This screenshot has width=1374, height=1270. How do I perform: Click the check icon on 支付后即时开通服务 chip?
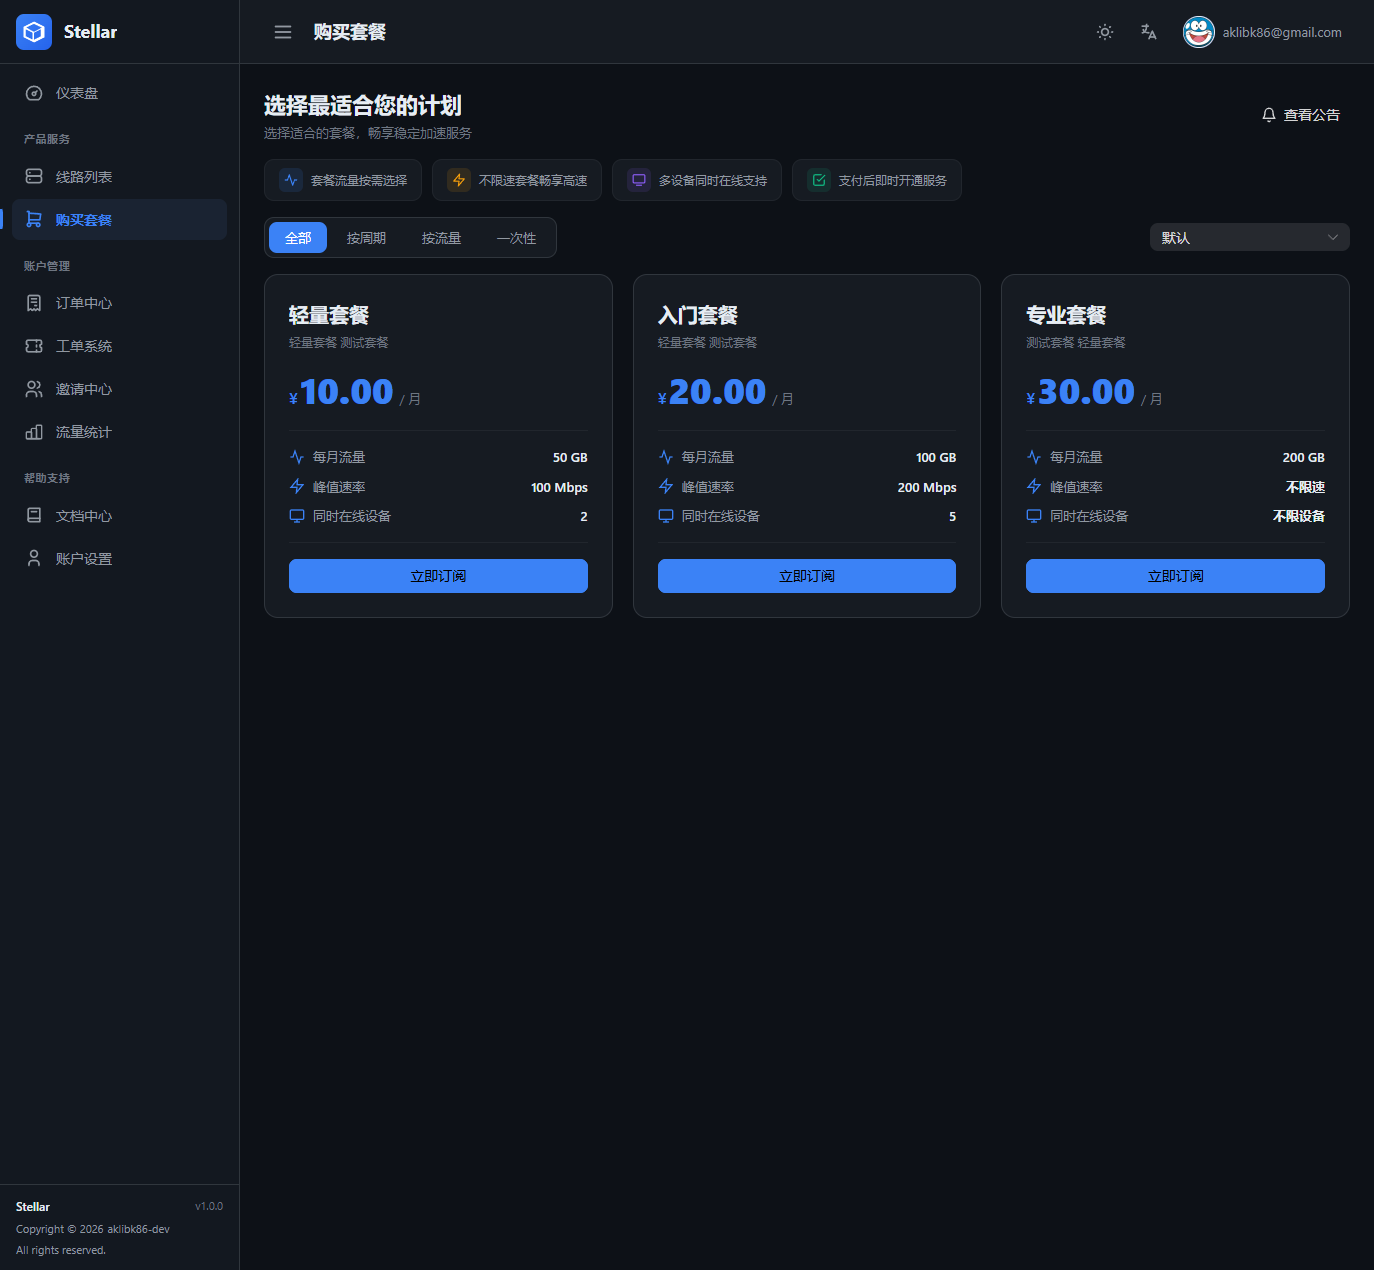819,180
